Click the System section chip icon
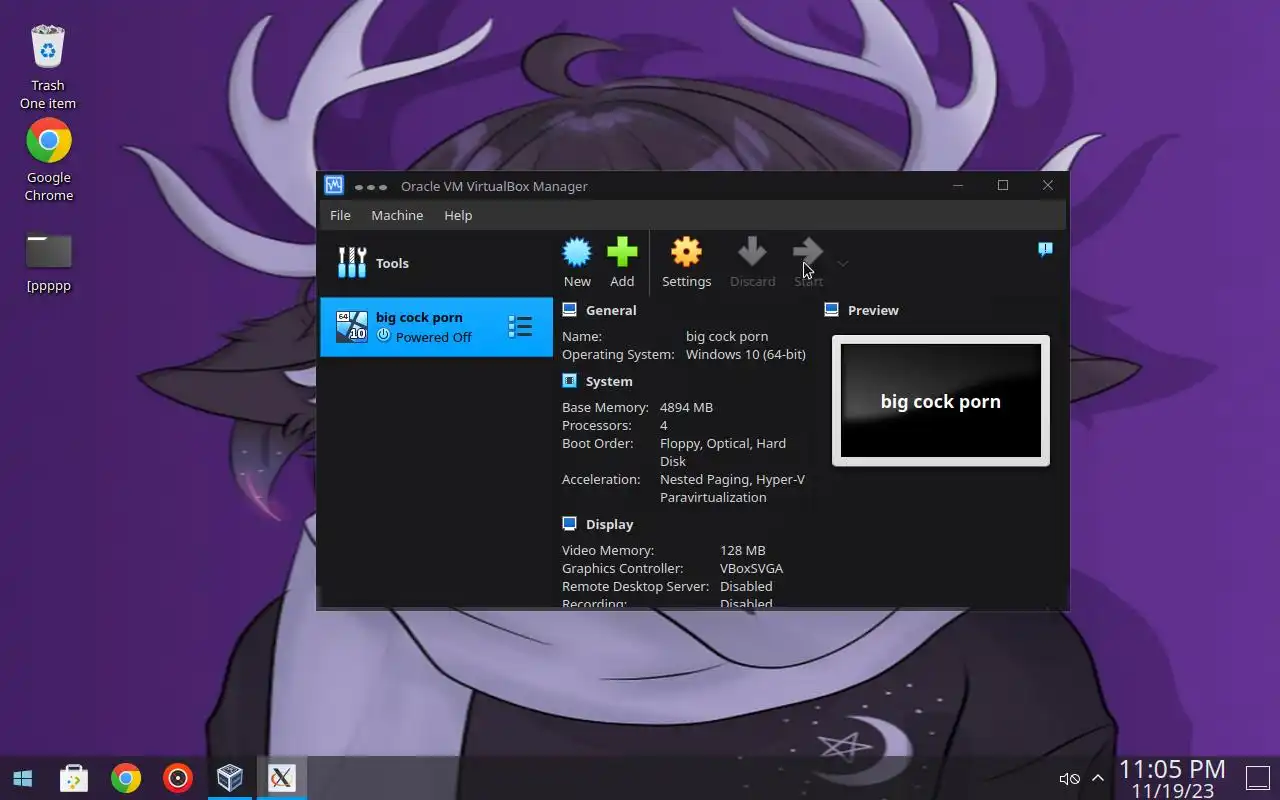The height and width of the screenshot is (800, 1280). (x=569, y=381)
